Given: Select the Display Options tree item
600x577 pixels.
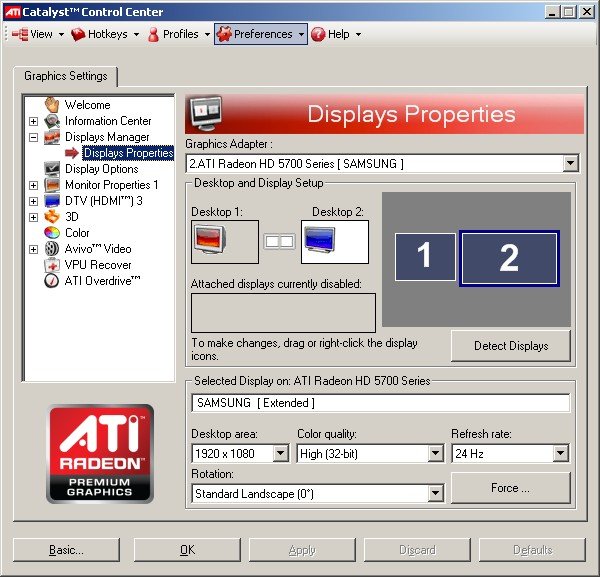Looking at the screenshot, I should pos(101,169).
